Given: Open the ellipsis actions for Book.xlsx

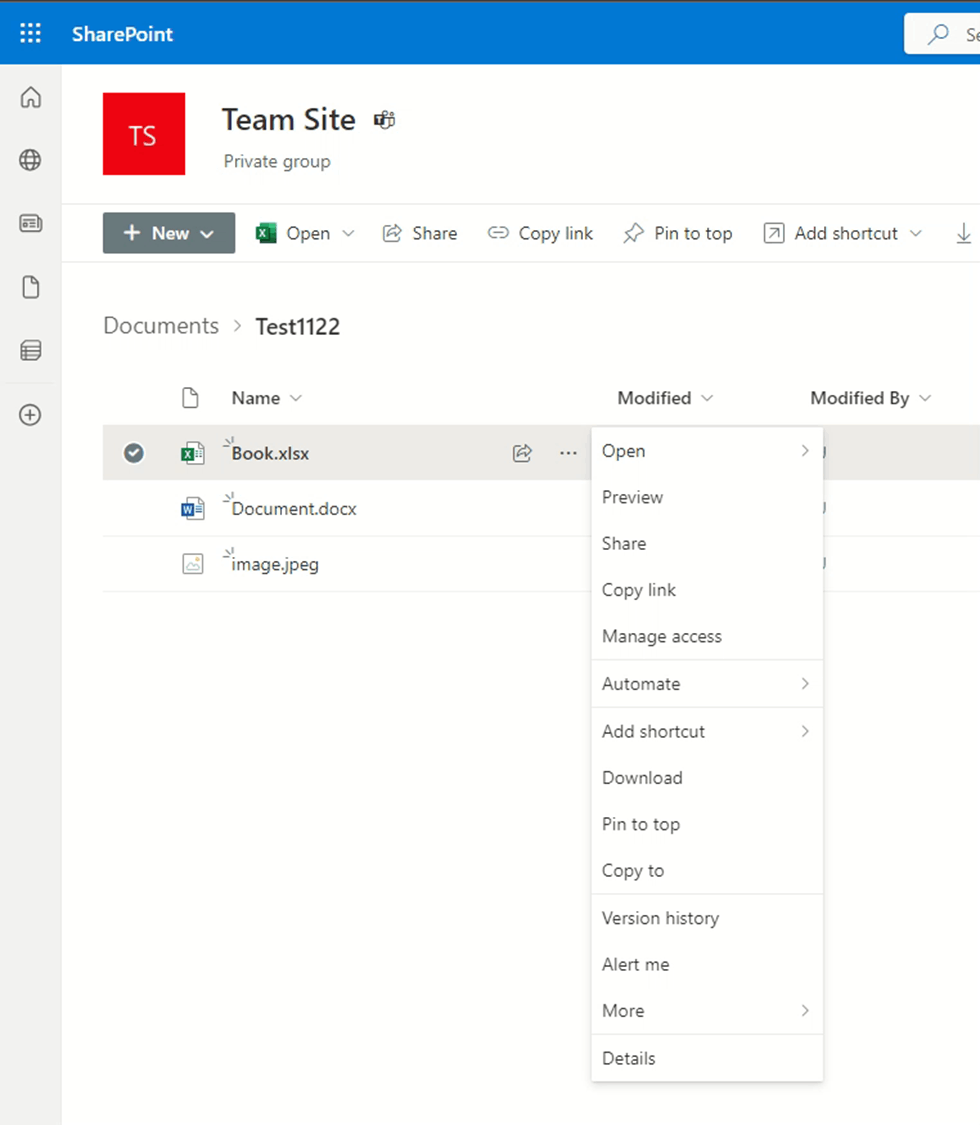Looking at the screenshot, I should tap(568, 453).
